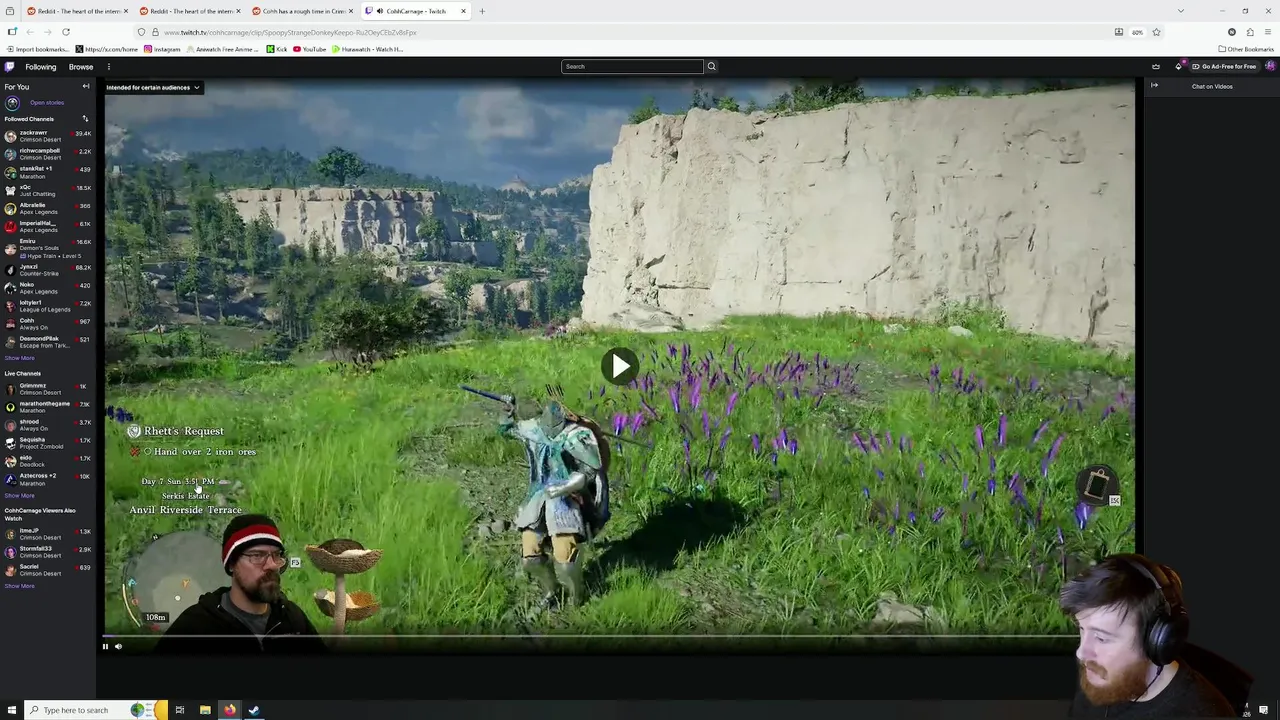This screenshot has height=720, width=1280.
Task: Show more live channels
Action: coord(19,496)
